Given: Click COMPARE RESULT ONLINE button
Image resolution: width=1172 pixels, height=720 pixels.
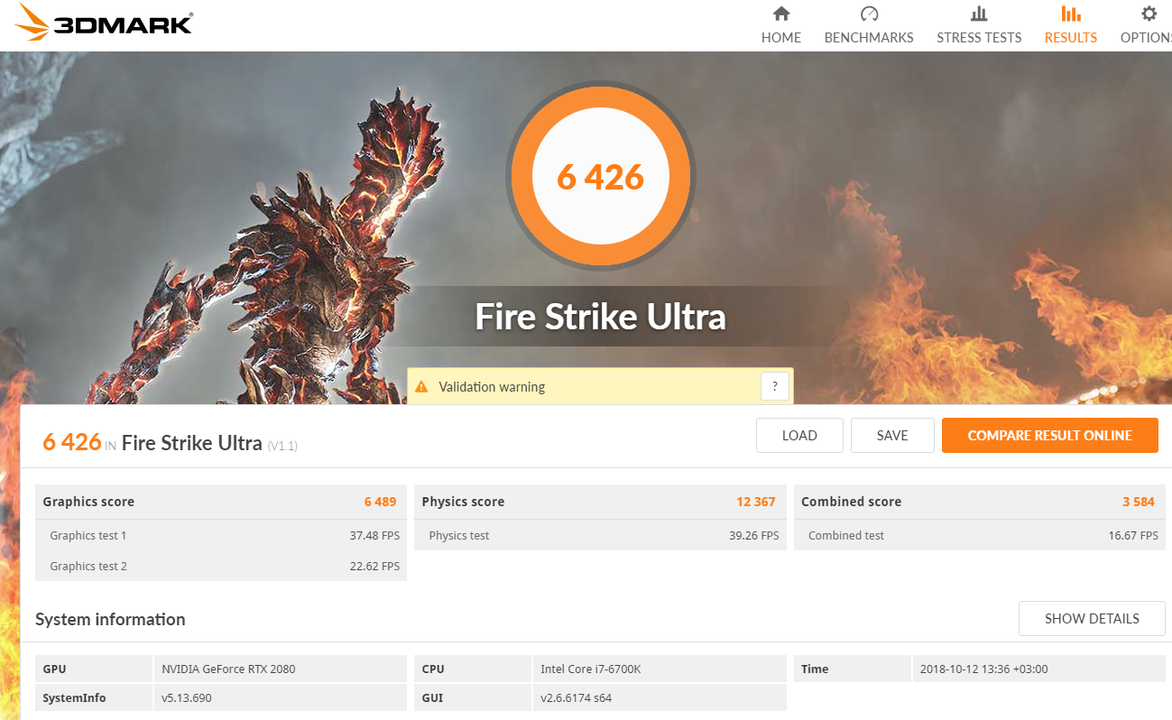Looking at the screenshot, I should (x=1049, y=435).
